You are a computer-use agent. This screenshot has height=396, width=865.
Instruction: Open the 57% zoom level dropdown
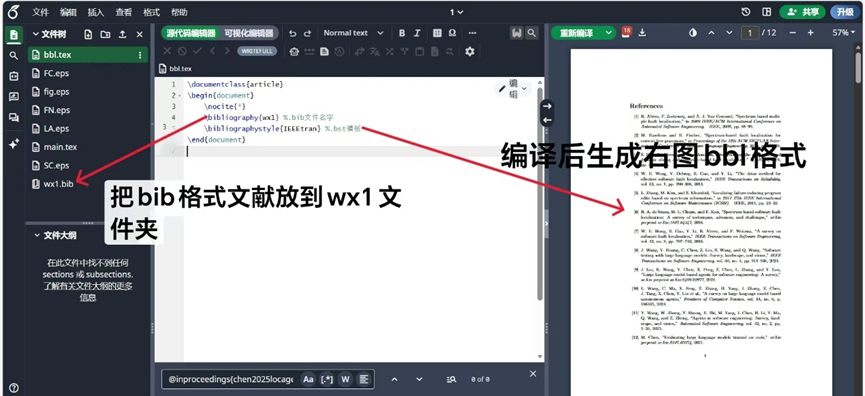[x=843, y=33]
